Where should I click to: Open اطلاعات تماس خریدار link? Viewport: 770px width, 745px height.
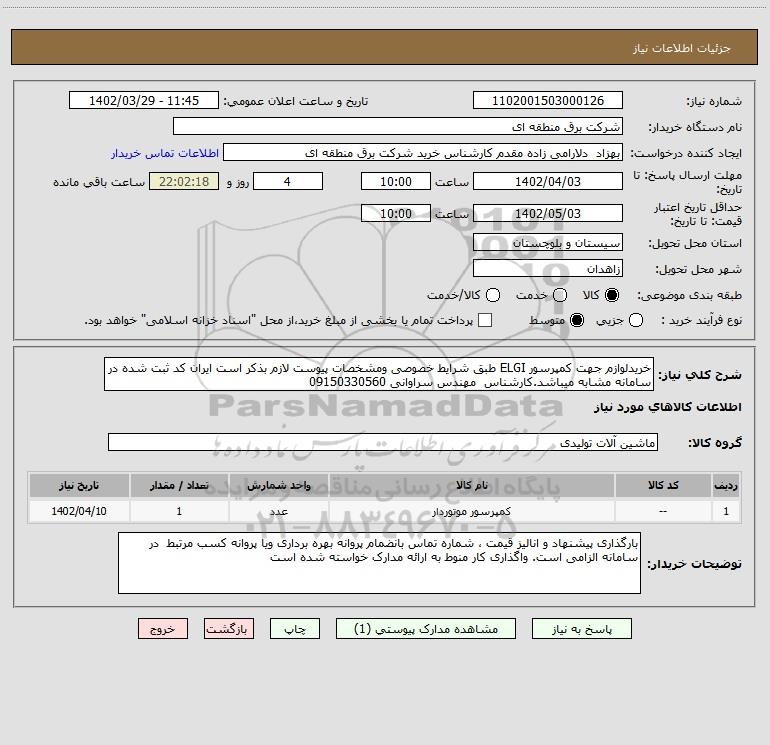(x=165, y=153)
